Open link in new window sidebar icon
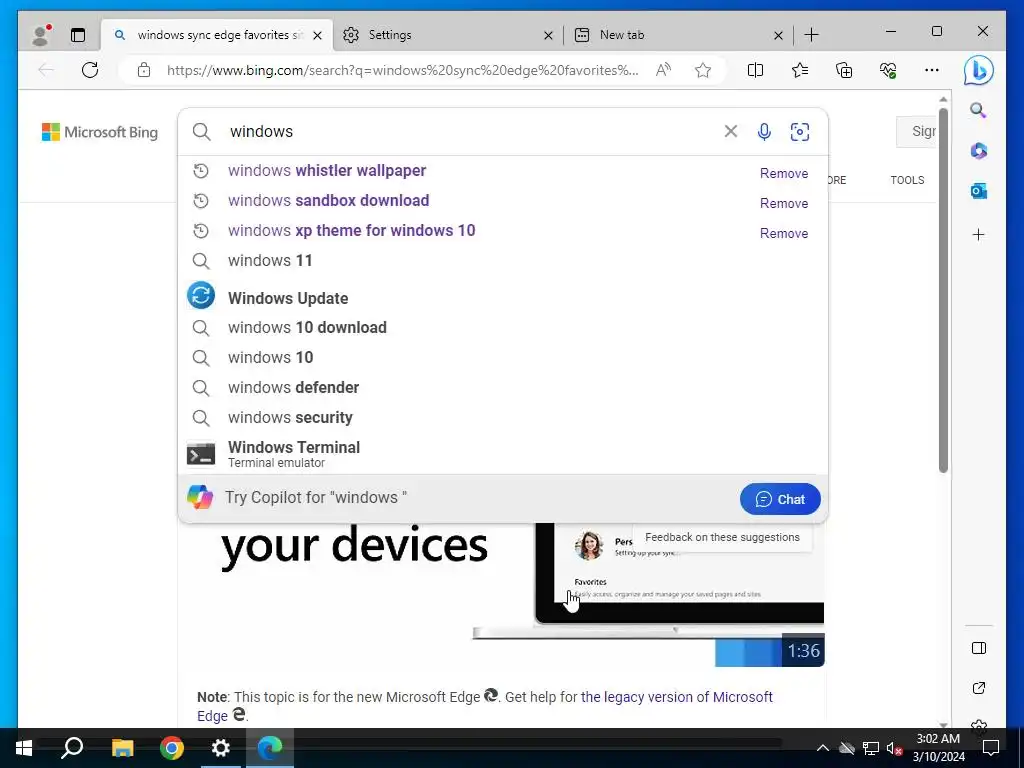Viewport: 1024px width, 768px height. 978,688
